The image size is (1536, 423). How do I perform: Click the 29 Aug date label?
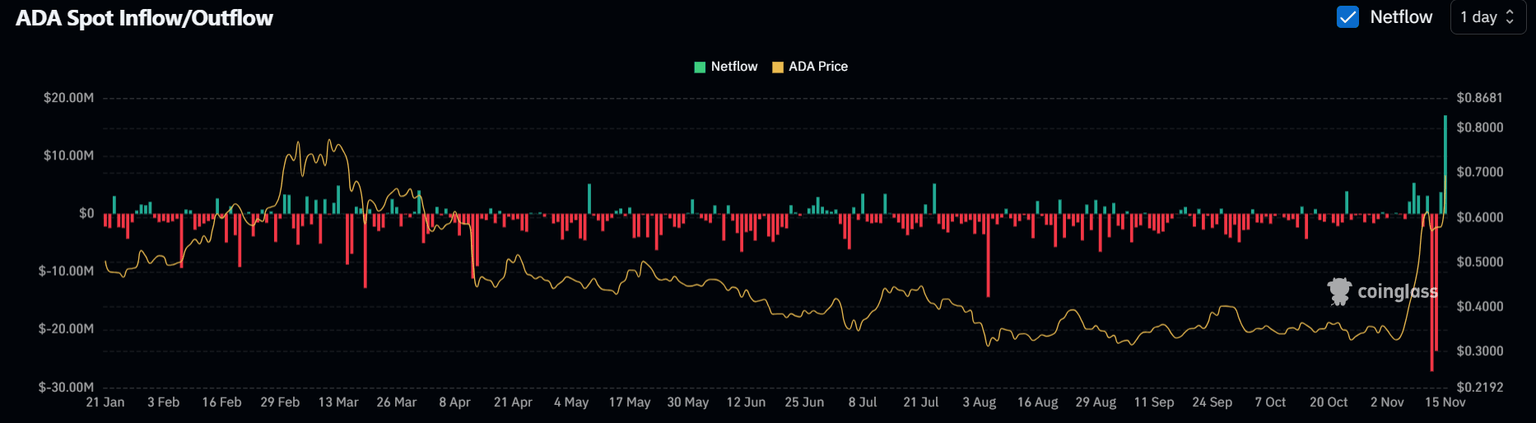tap(1096, 402)
